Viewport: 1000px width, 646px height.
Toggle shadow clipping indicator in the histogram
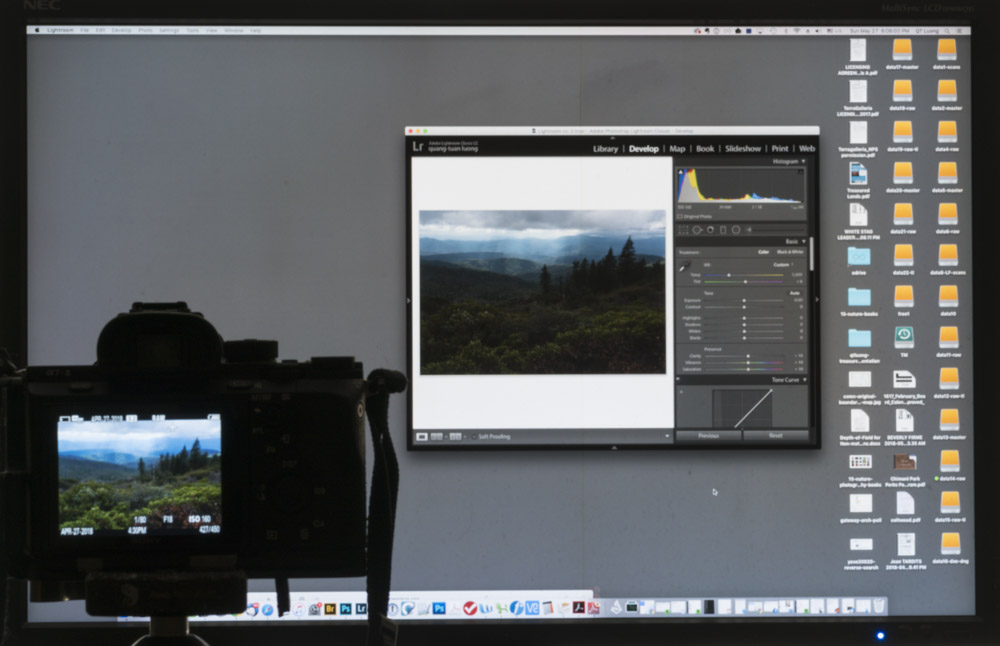(680, 172)
